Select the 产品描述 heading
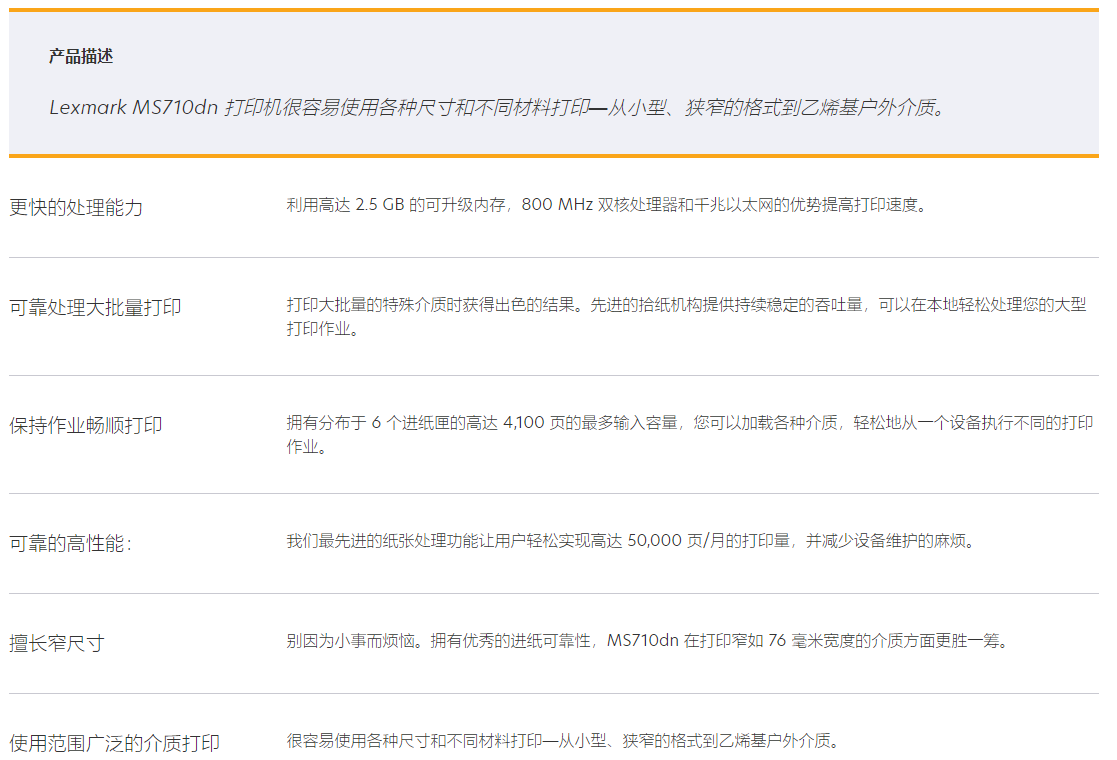 (80, 56)
